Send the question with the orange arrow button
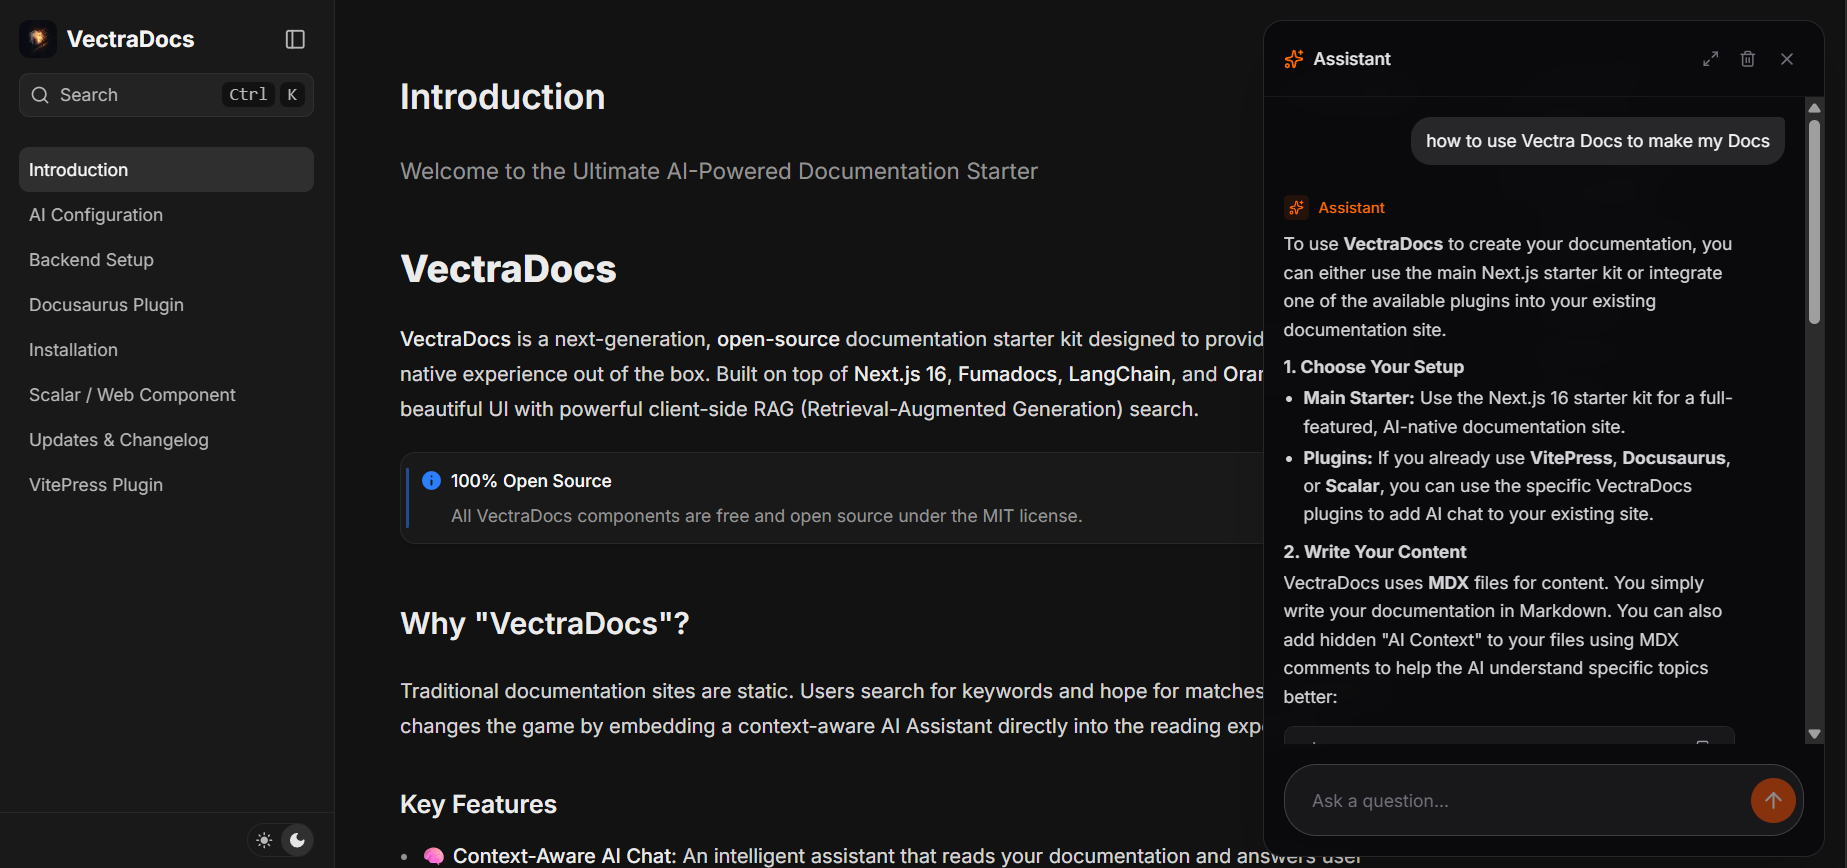 pyautogui.click(x=1773, y=800)
